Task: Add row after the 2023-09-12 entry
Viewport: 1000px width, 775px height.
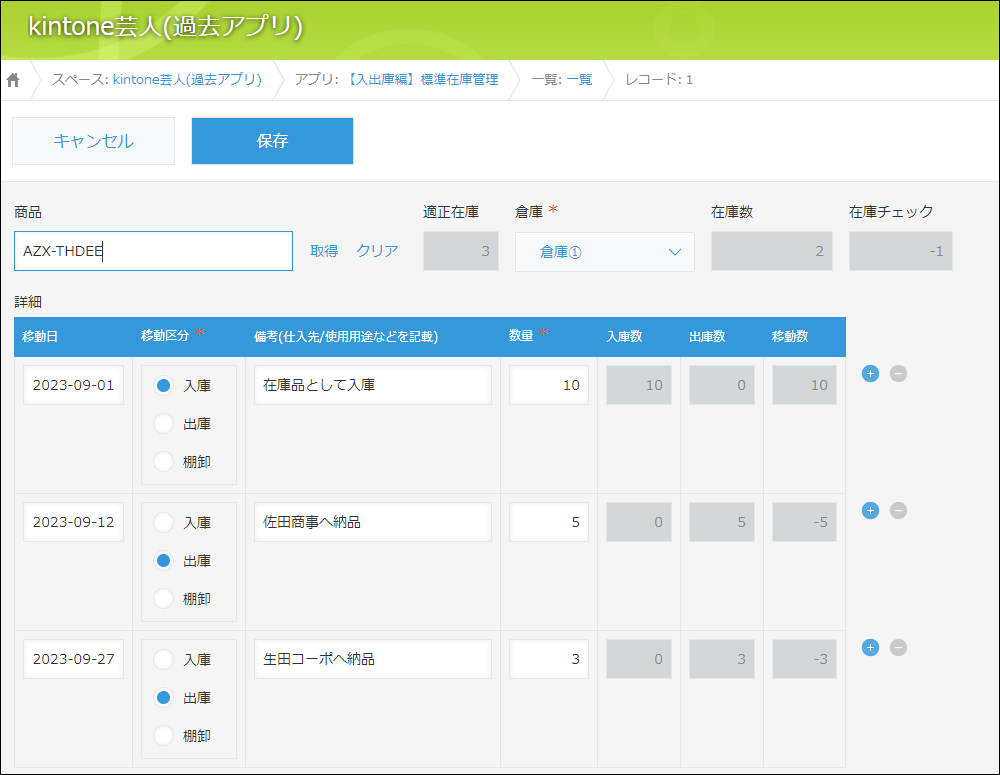Action: coord(870,510)
